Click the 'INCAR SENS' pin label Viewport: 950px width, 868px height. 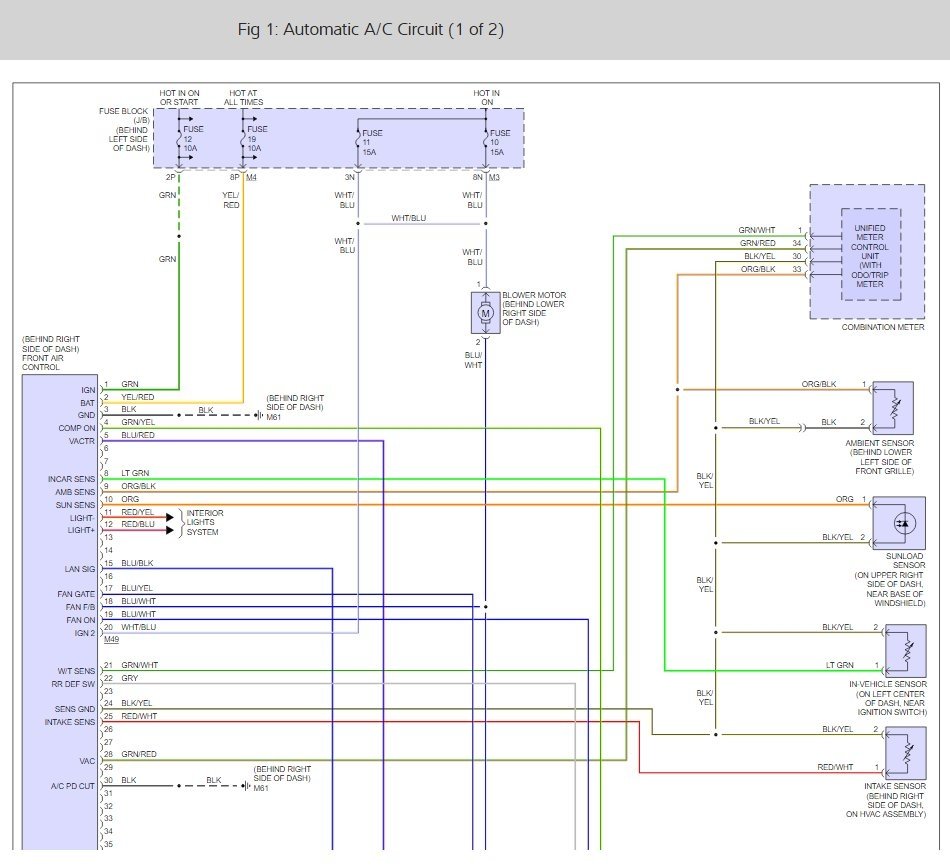point(71,479)
